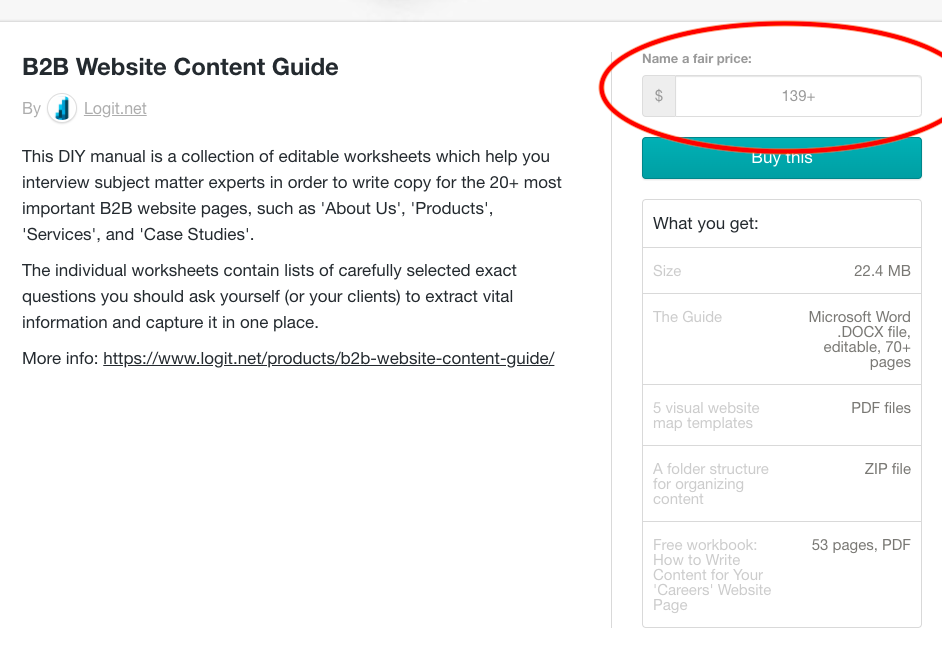This screenshot has width=942, height=650.
Task: Click the '53 pages, PDF' value
Action: coord(861,545)
